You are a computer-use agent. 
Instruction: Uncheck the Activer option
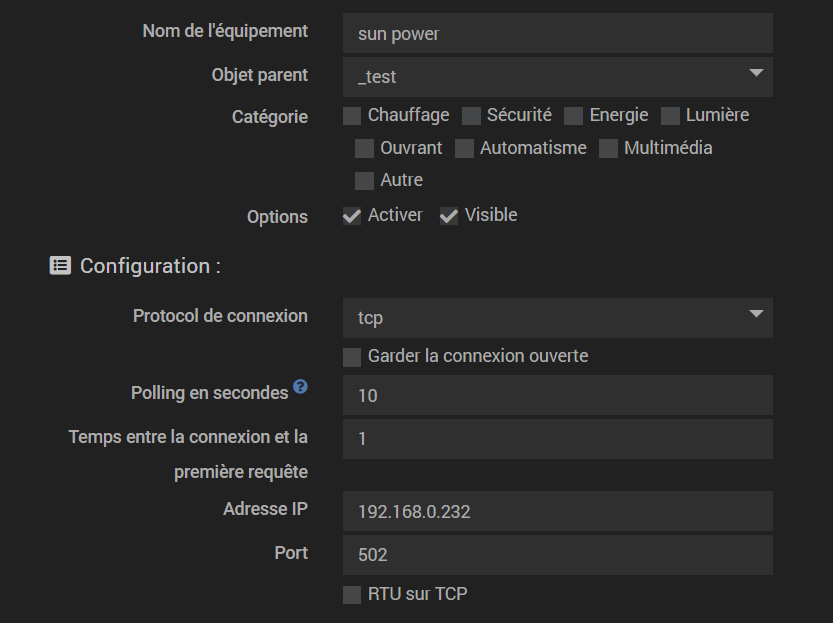click(x=352, y=216)
